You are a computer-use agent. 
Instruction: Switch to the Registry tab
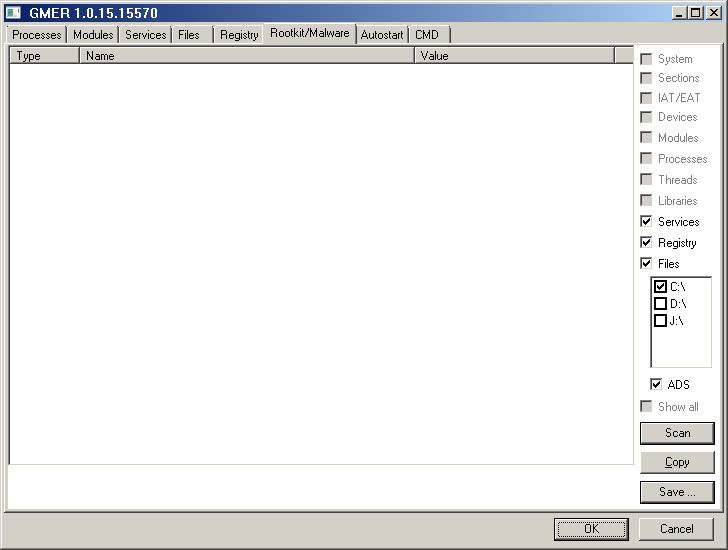tap(239, 35)
